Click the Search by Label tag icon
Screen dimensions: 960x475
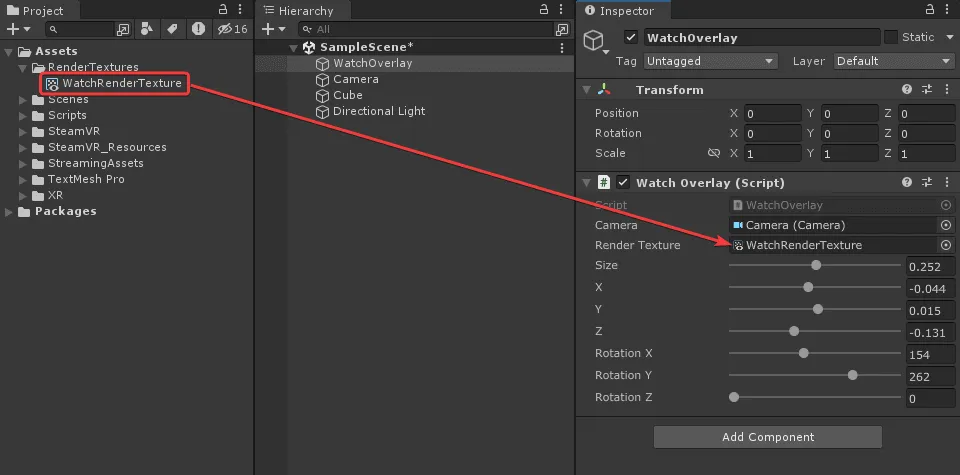(173, 29)
